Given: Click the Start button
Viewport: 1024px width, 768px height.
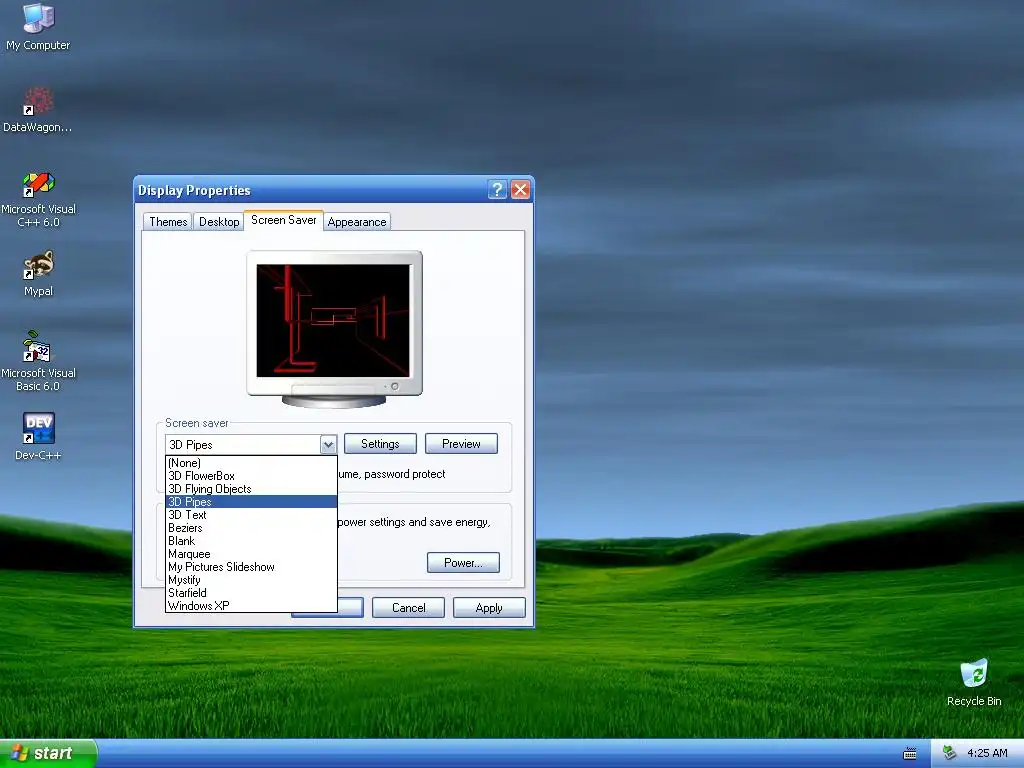Looking at the screenshot, I should tap(48, 753).
